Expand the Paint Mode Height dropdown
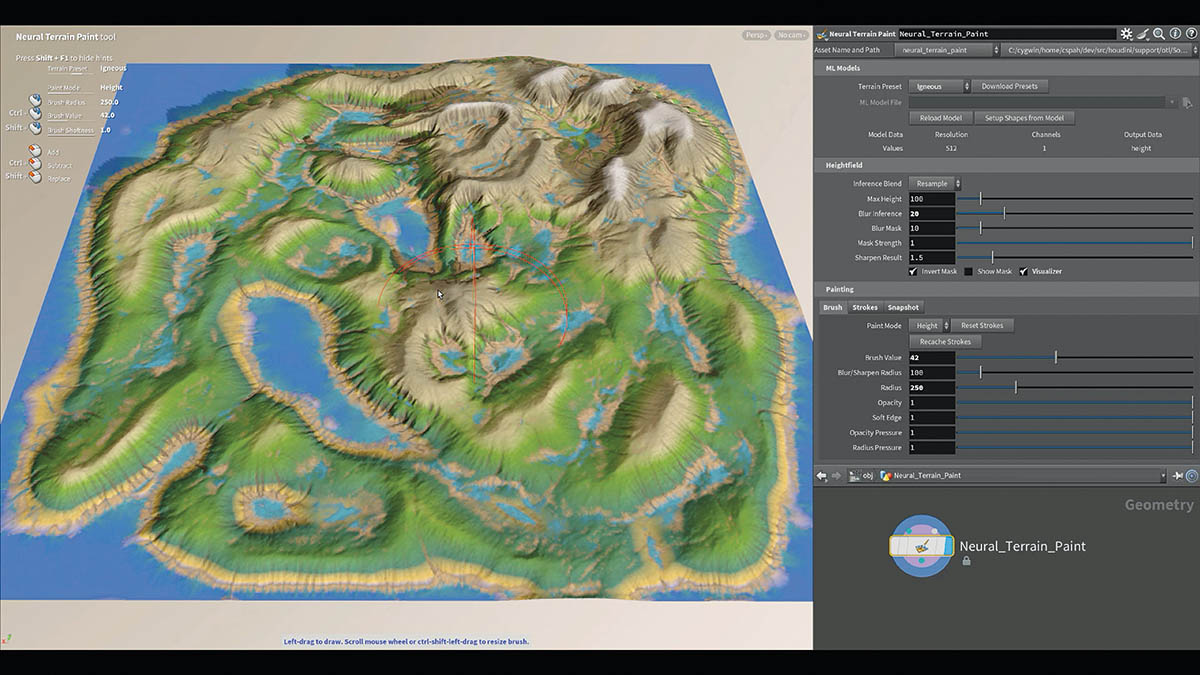 click(x=929, y=325)
